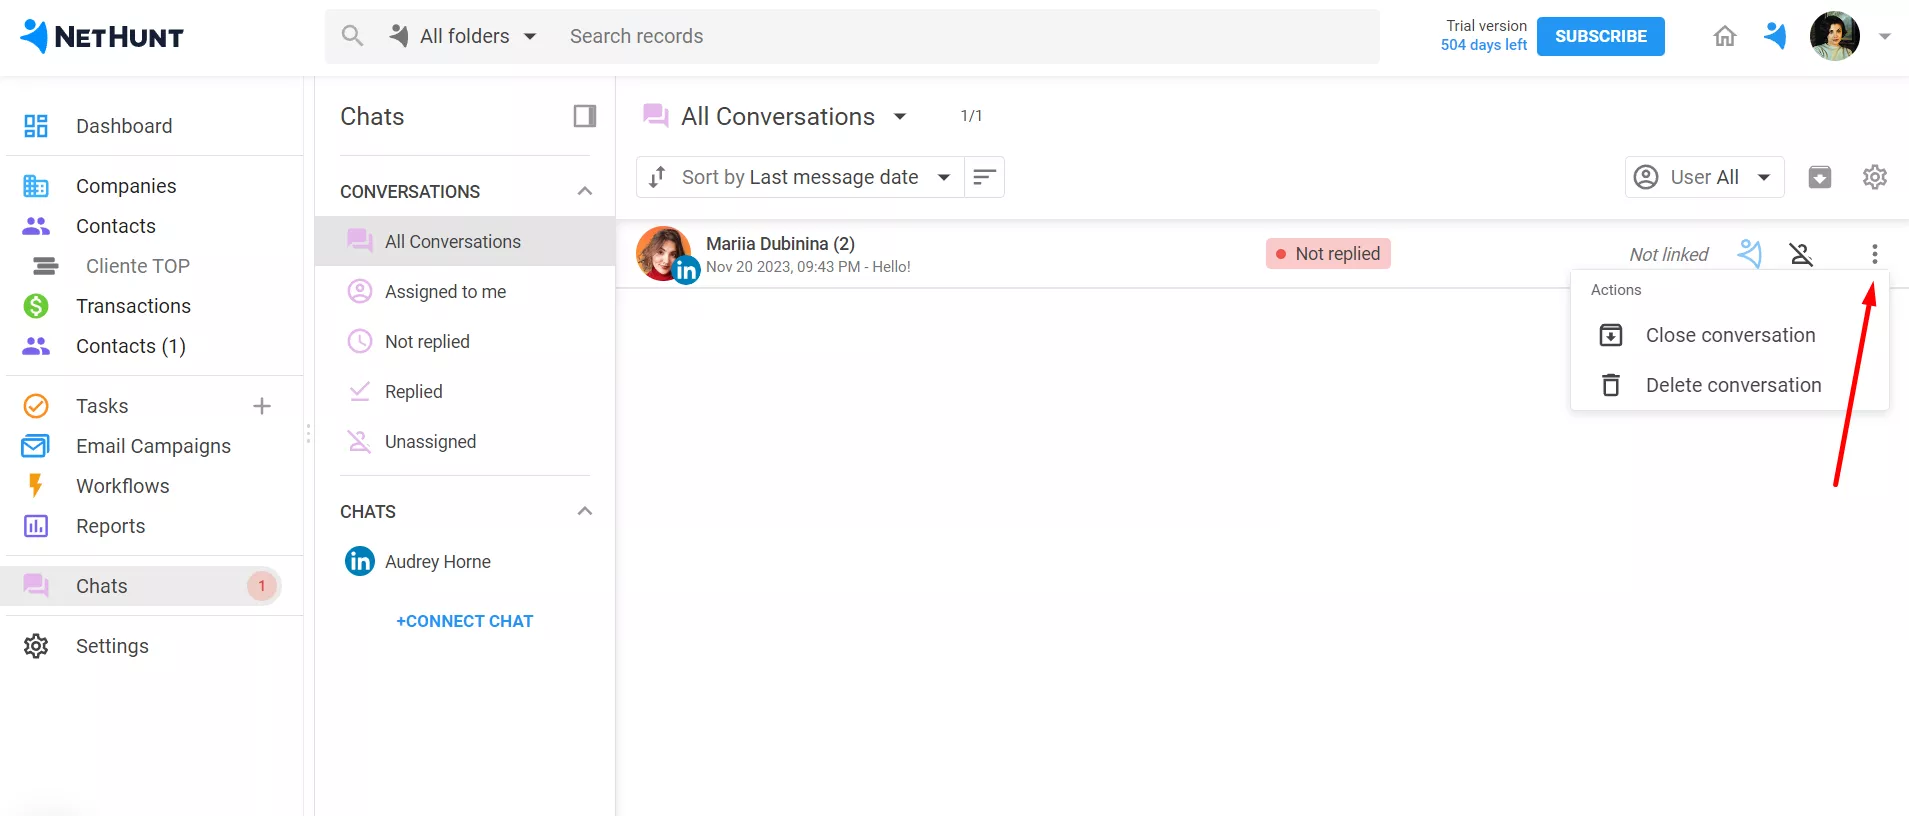Select Replied conversations filter
The height and width of the screenshot is (816, 1909).
coord(465,392)
